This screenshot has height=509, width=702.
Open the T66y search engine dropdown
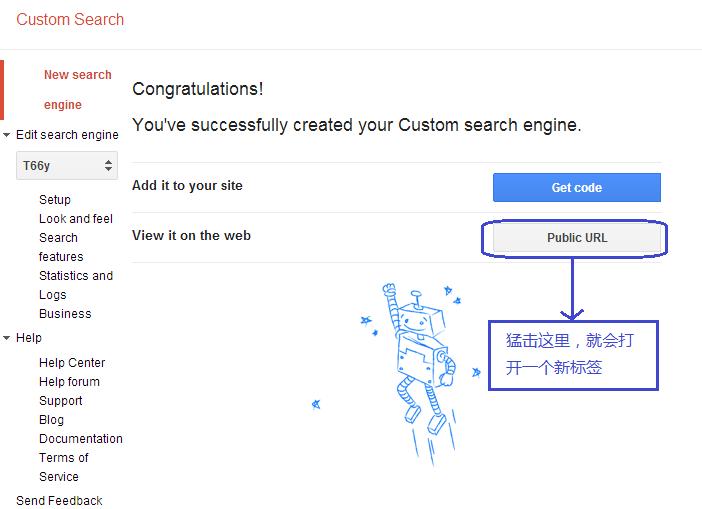pos(67,166)
